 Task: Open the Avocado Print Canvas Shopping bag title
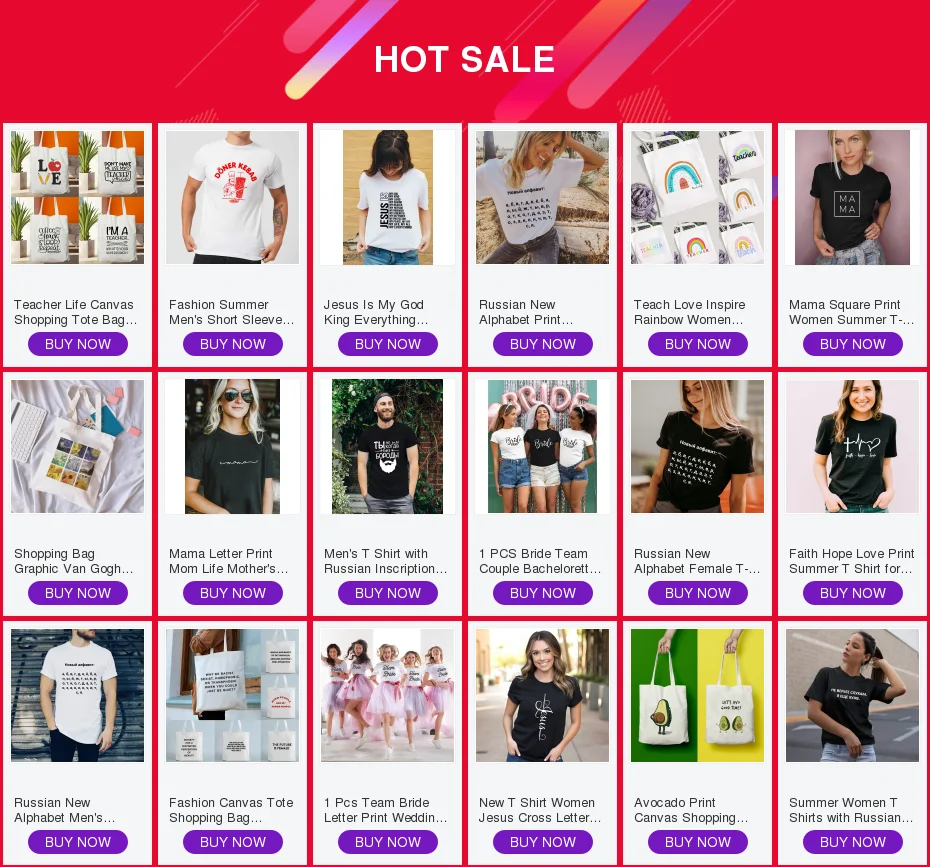coord(691,810)
